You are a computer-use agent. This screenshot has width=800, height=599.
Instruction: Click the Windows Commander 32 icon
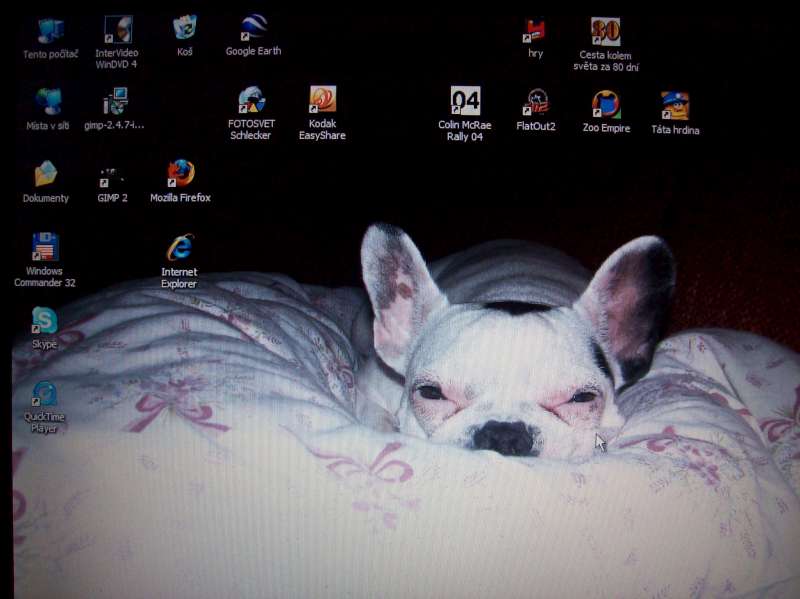click(45, 247)
